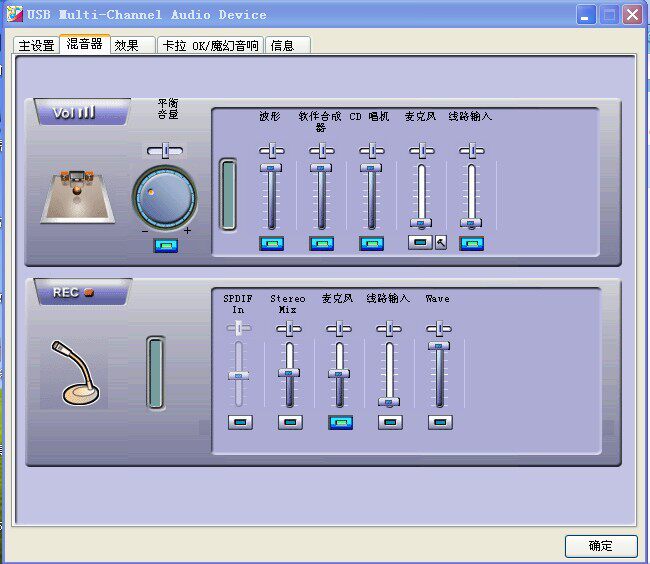Click the 平衡音量 master balance slider

click(165, 150)
